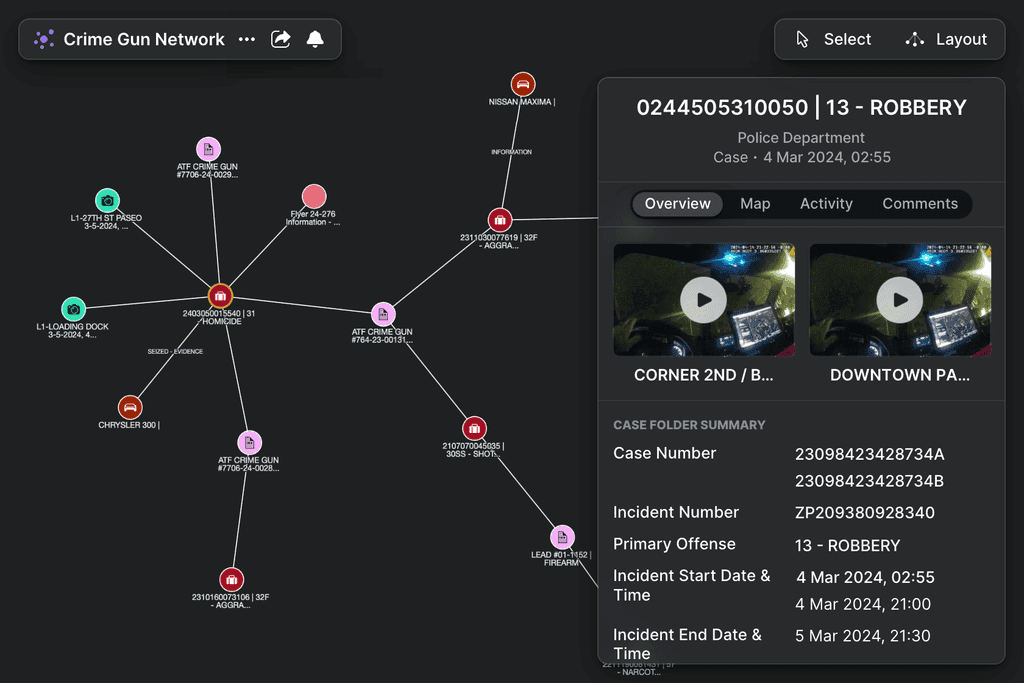Select ATF Crime Gun #764-23 document node
Viewport: 1024px width, 683px height.
(383, 315)
